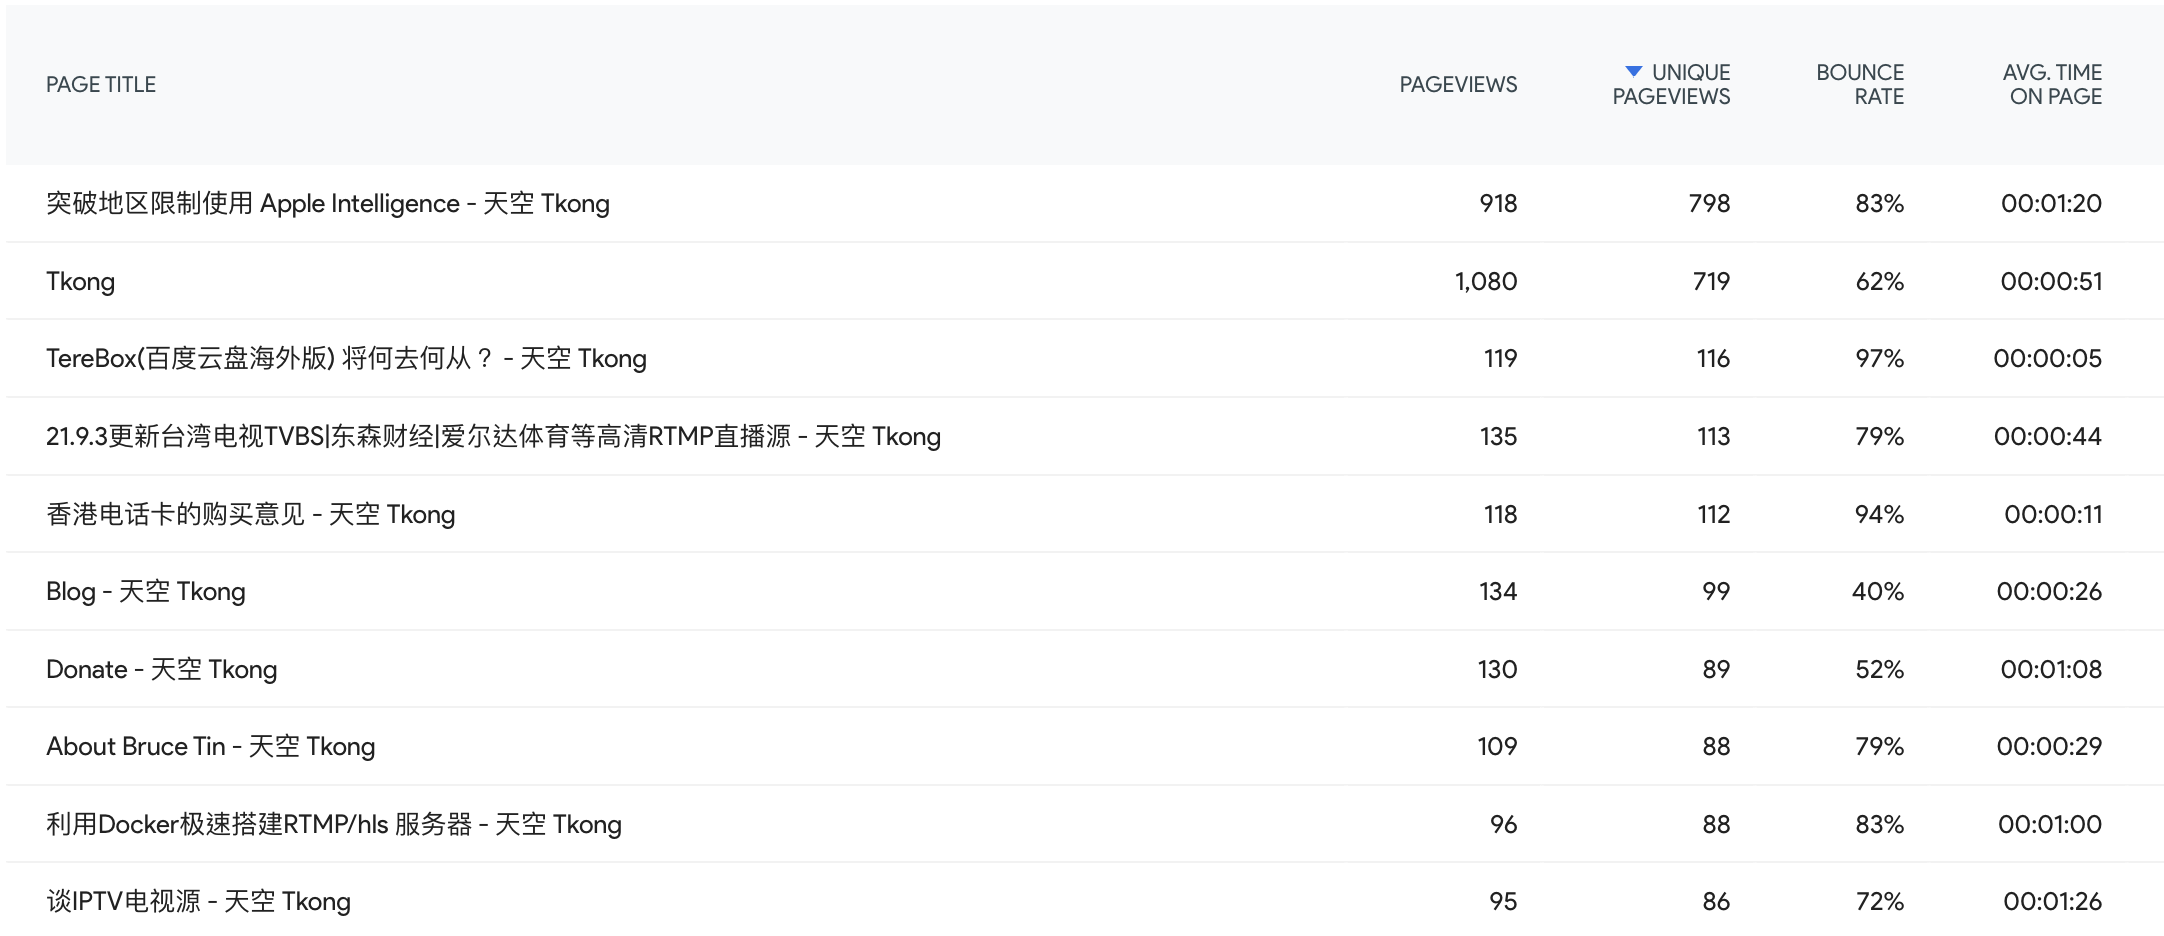Select the 香港电话卡 purchase advice row
This screenshot has width=2164, height=936.
click(x=251, y=515)
